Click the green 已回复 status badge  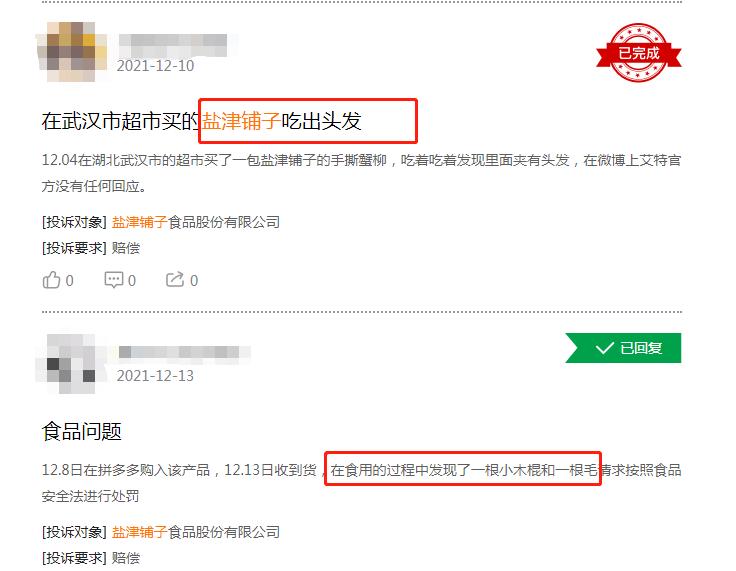pos(623,348)
